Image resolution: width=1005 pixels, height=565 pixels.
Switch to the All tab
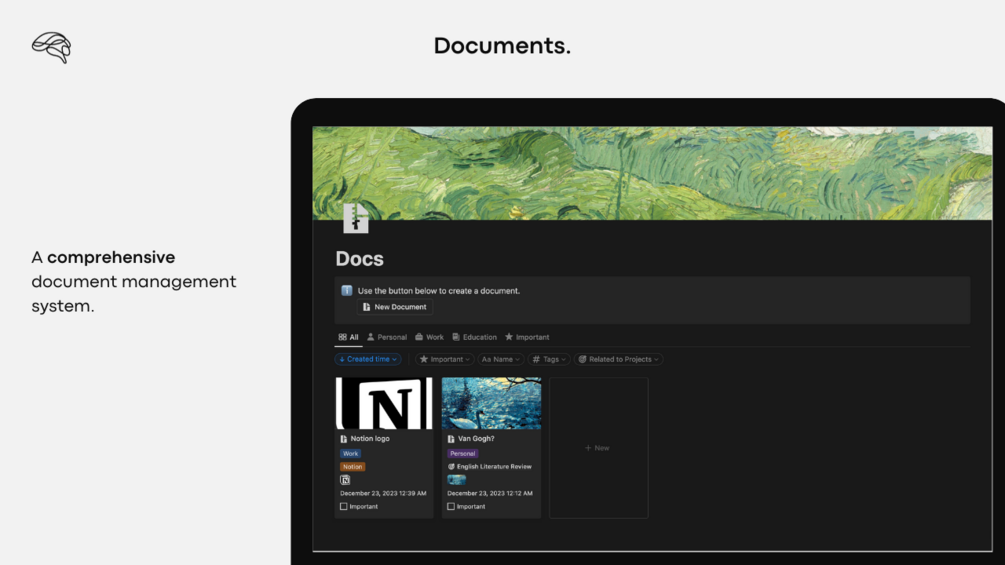coord(348,337)
